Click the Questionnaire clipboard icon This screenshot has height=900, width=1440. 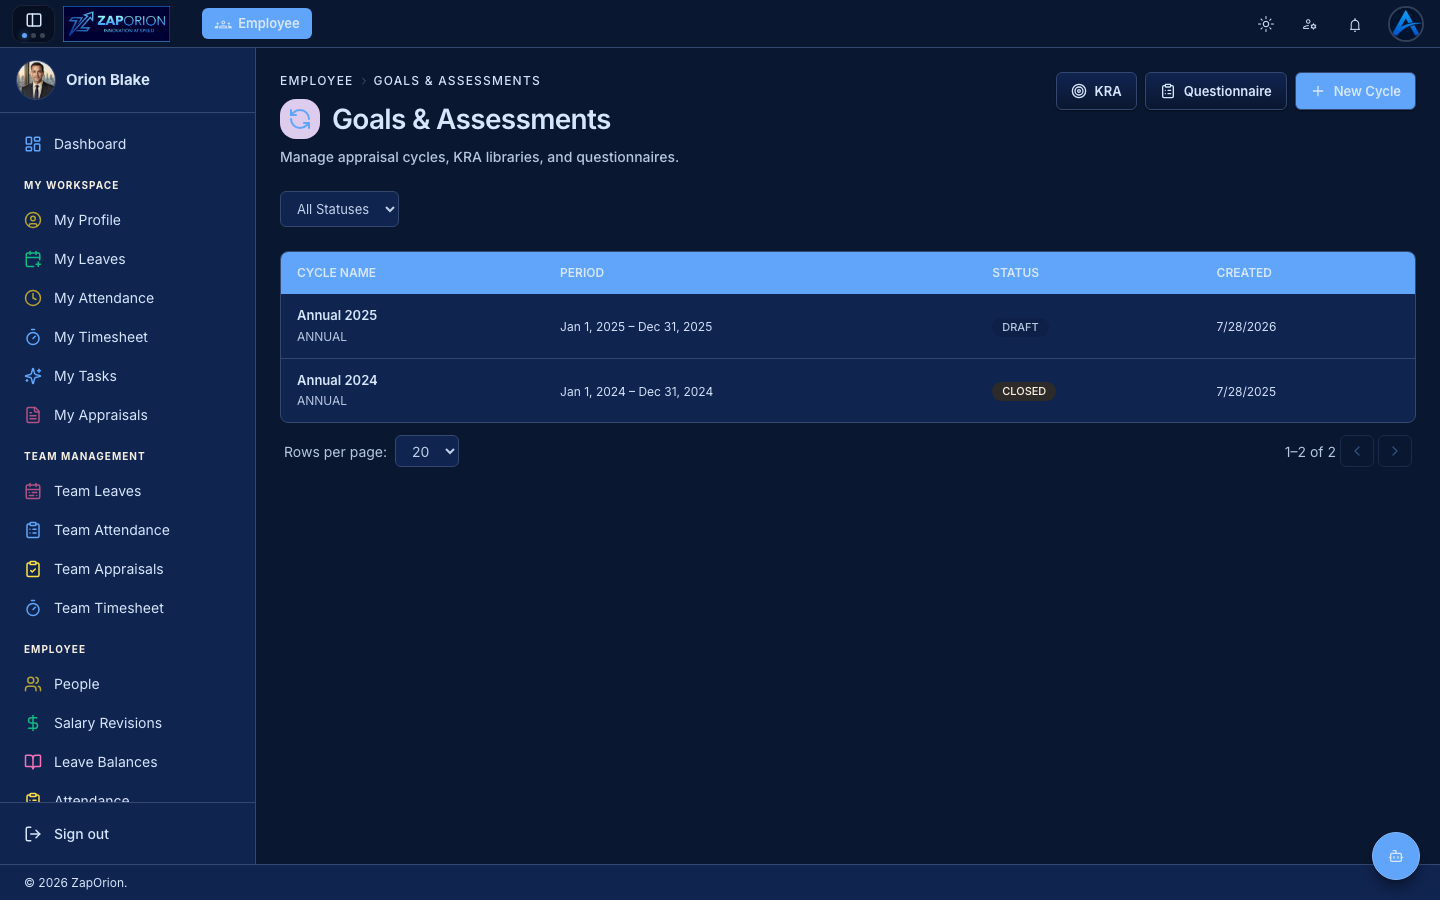pyautogui.click(x=1168, y=91)
